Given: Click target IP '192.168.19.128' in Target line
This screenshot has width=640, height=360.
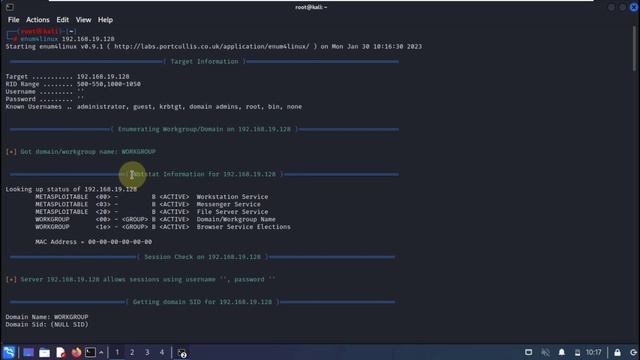Looking at the screenshot, I should coord(103,77).
